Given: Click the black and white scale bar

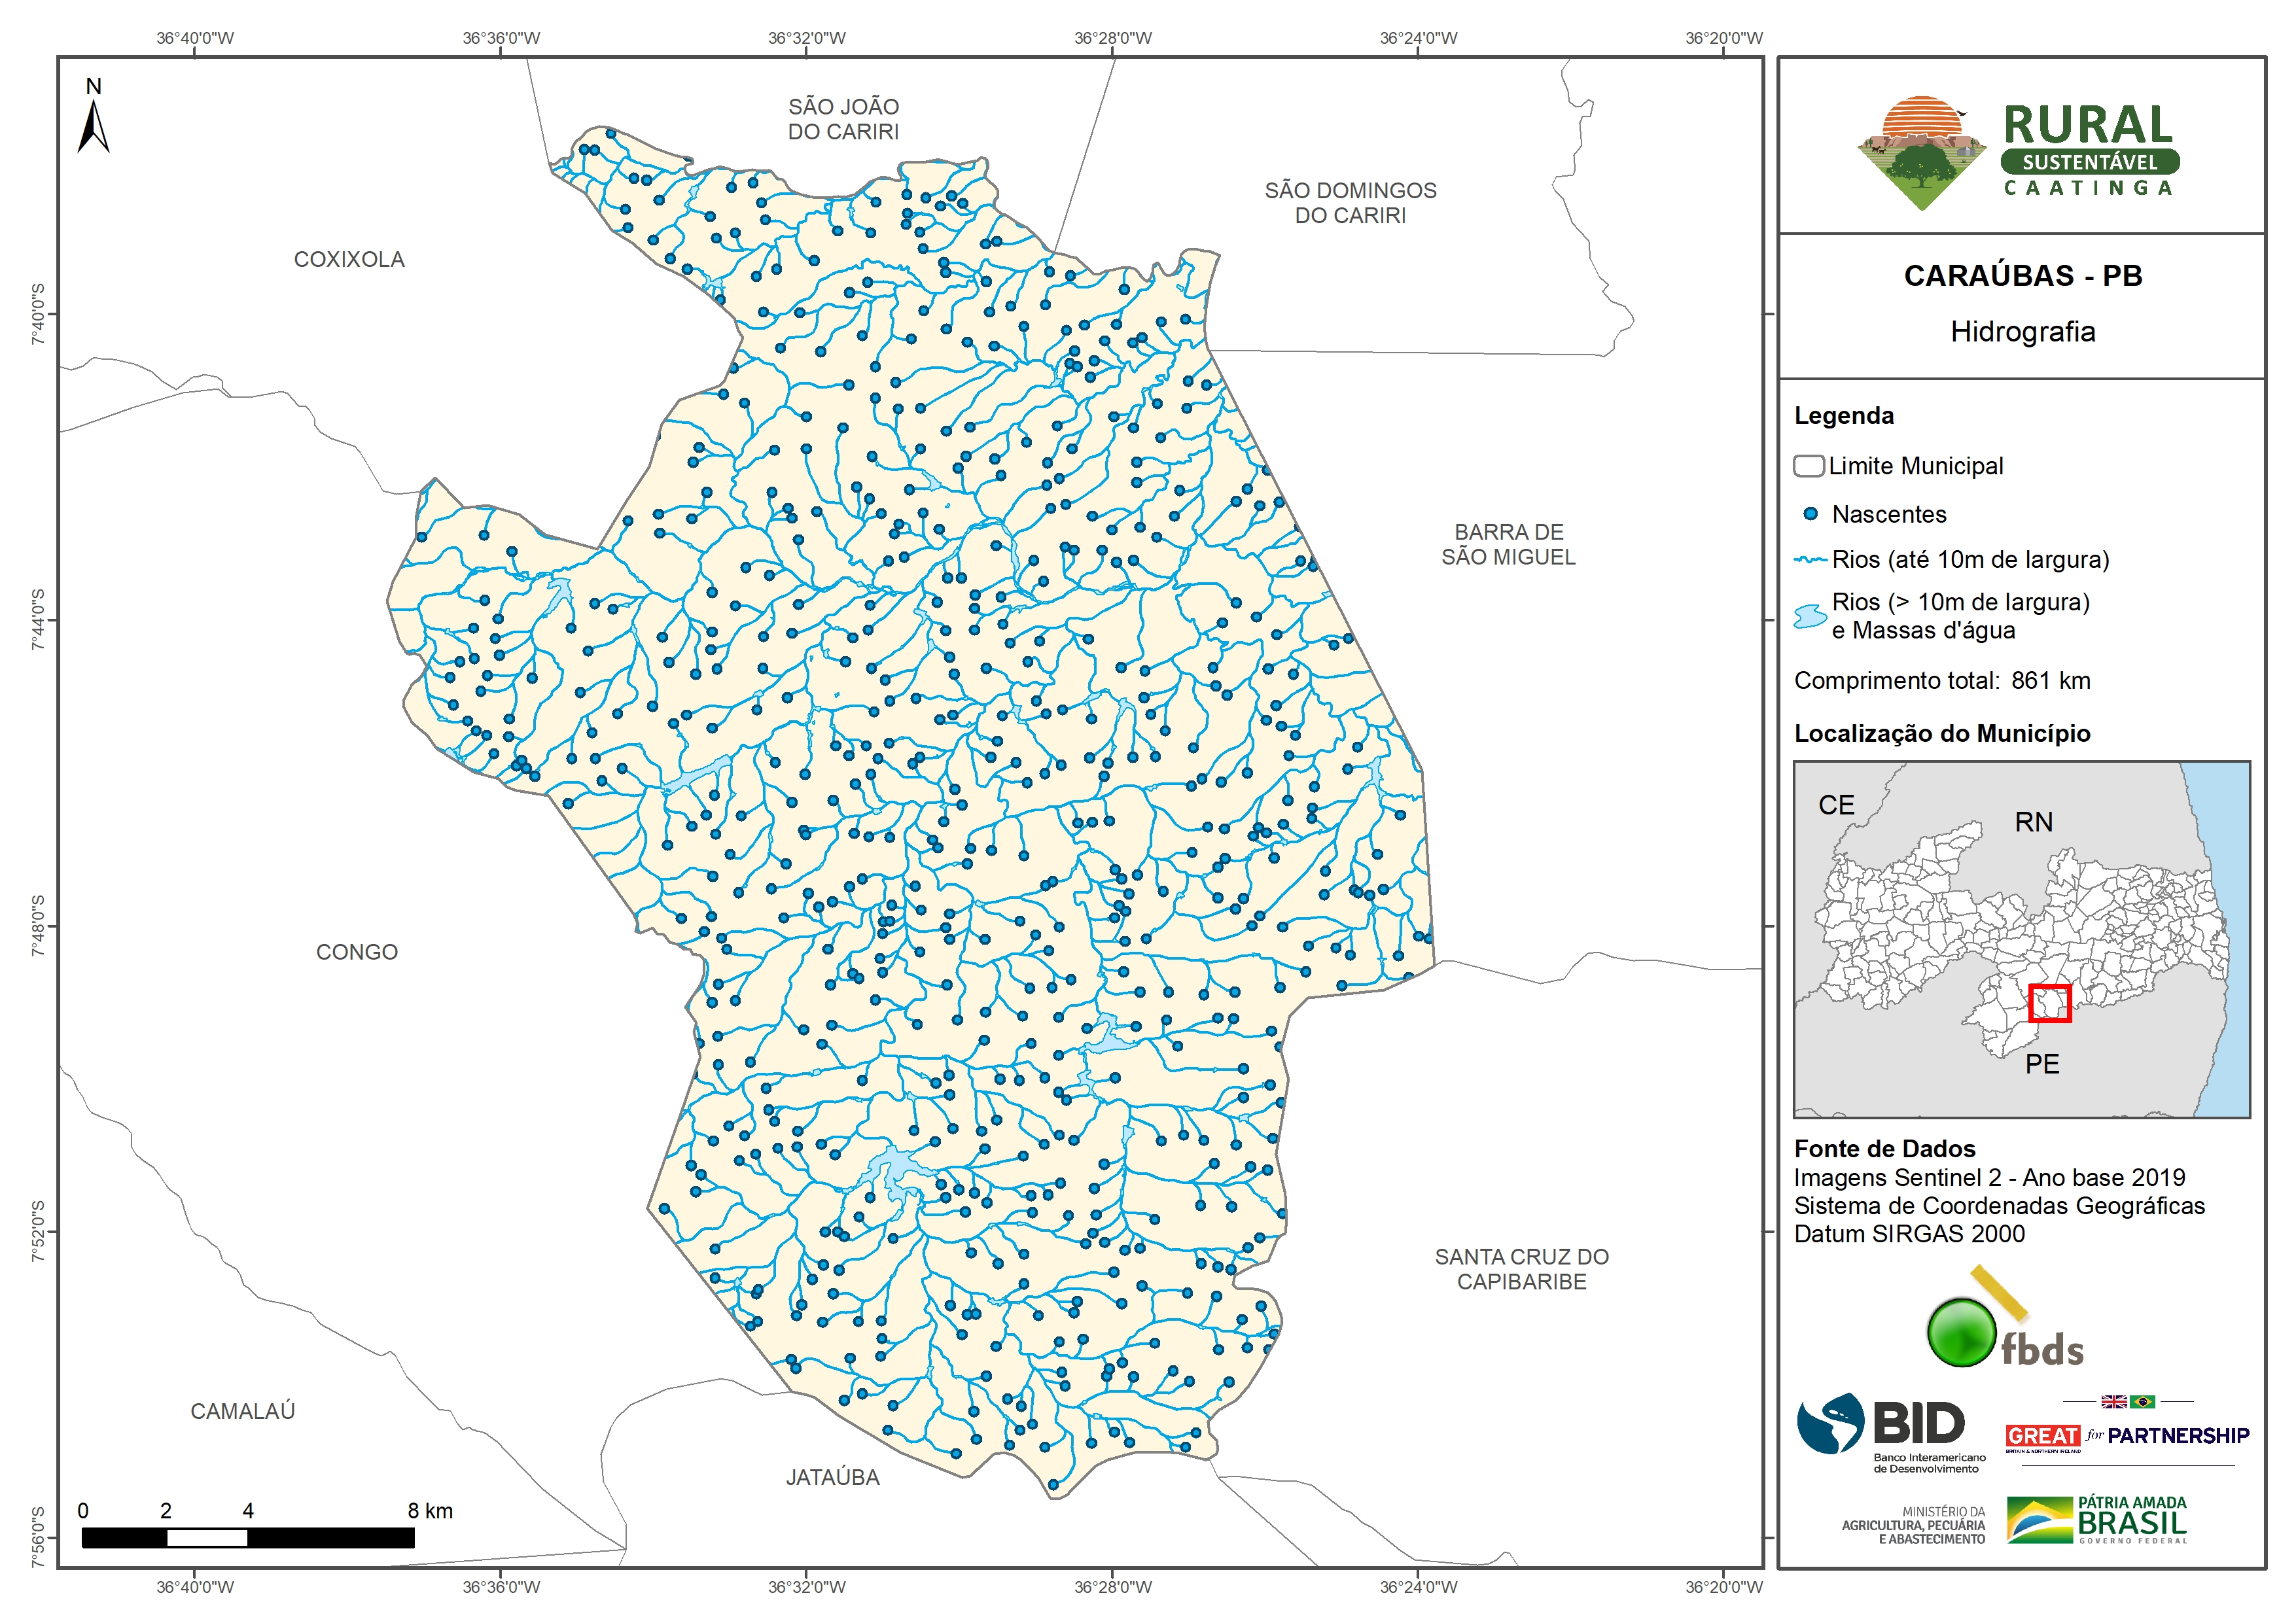Looking at the screenshot, I should pyautogui.click(x=247, y=1538).
